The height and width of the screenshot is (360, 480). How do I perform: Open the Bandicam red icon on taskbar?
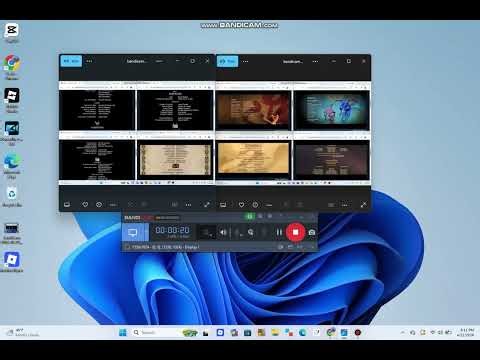click(x=358, y=332)
